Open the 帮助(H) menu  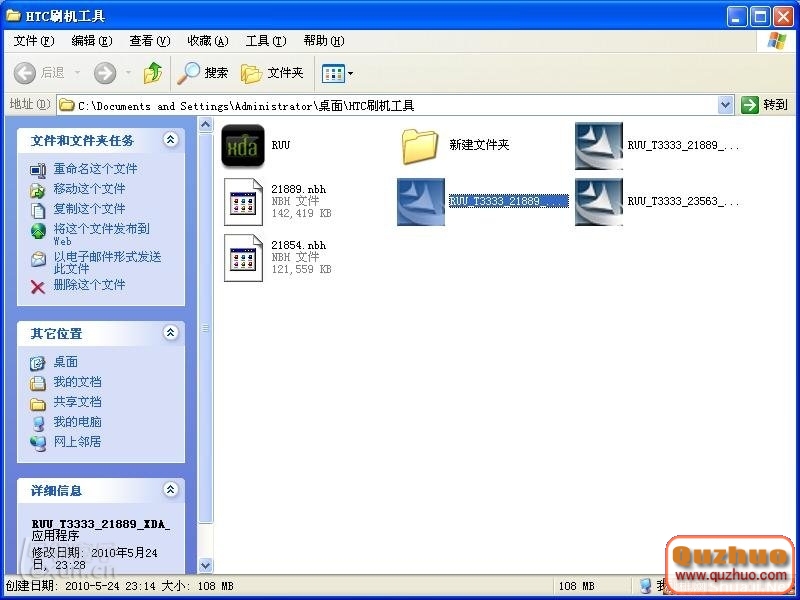click(x=323, y=41)
